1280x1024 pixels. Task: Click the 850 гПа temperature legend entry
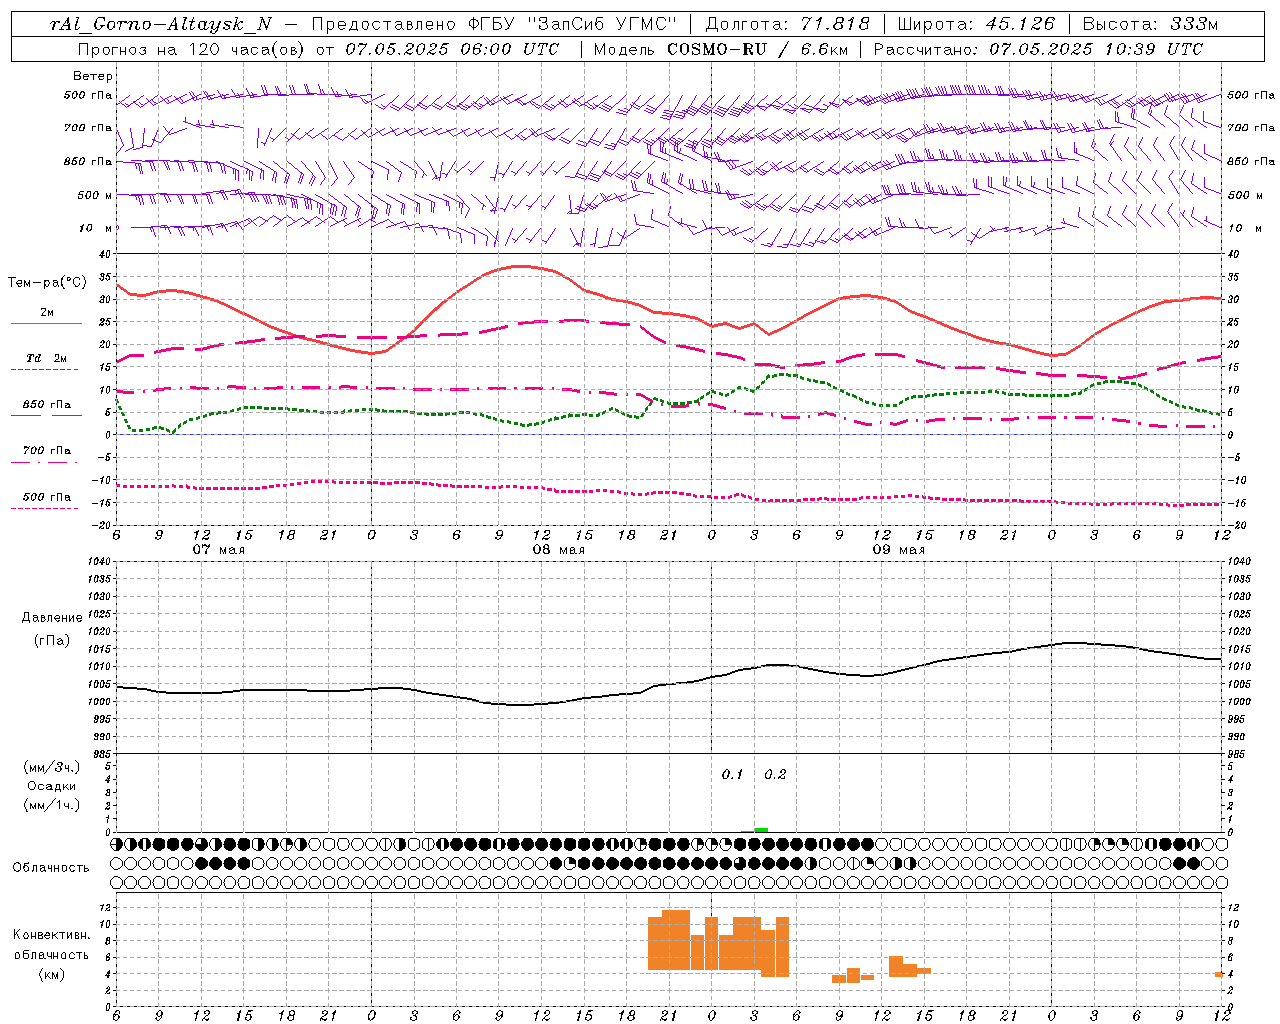pyautogui.click(x=47, y=405)
